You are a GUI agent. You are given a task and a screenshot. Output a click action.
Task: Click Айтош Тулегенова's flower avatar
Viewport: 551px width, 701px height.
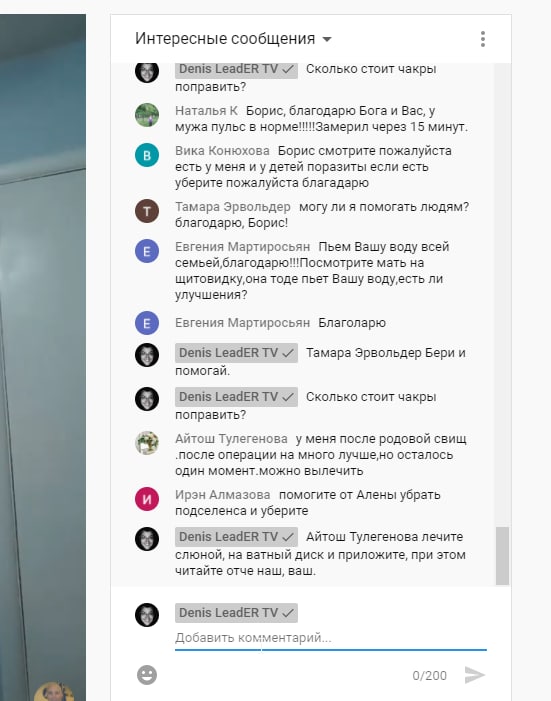[147, 443]
